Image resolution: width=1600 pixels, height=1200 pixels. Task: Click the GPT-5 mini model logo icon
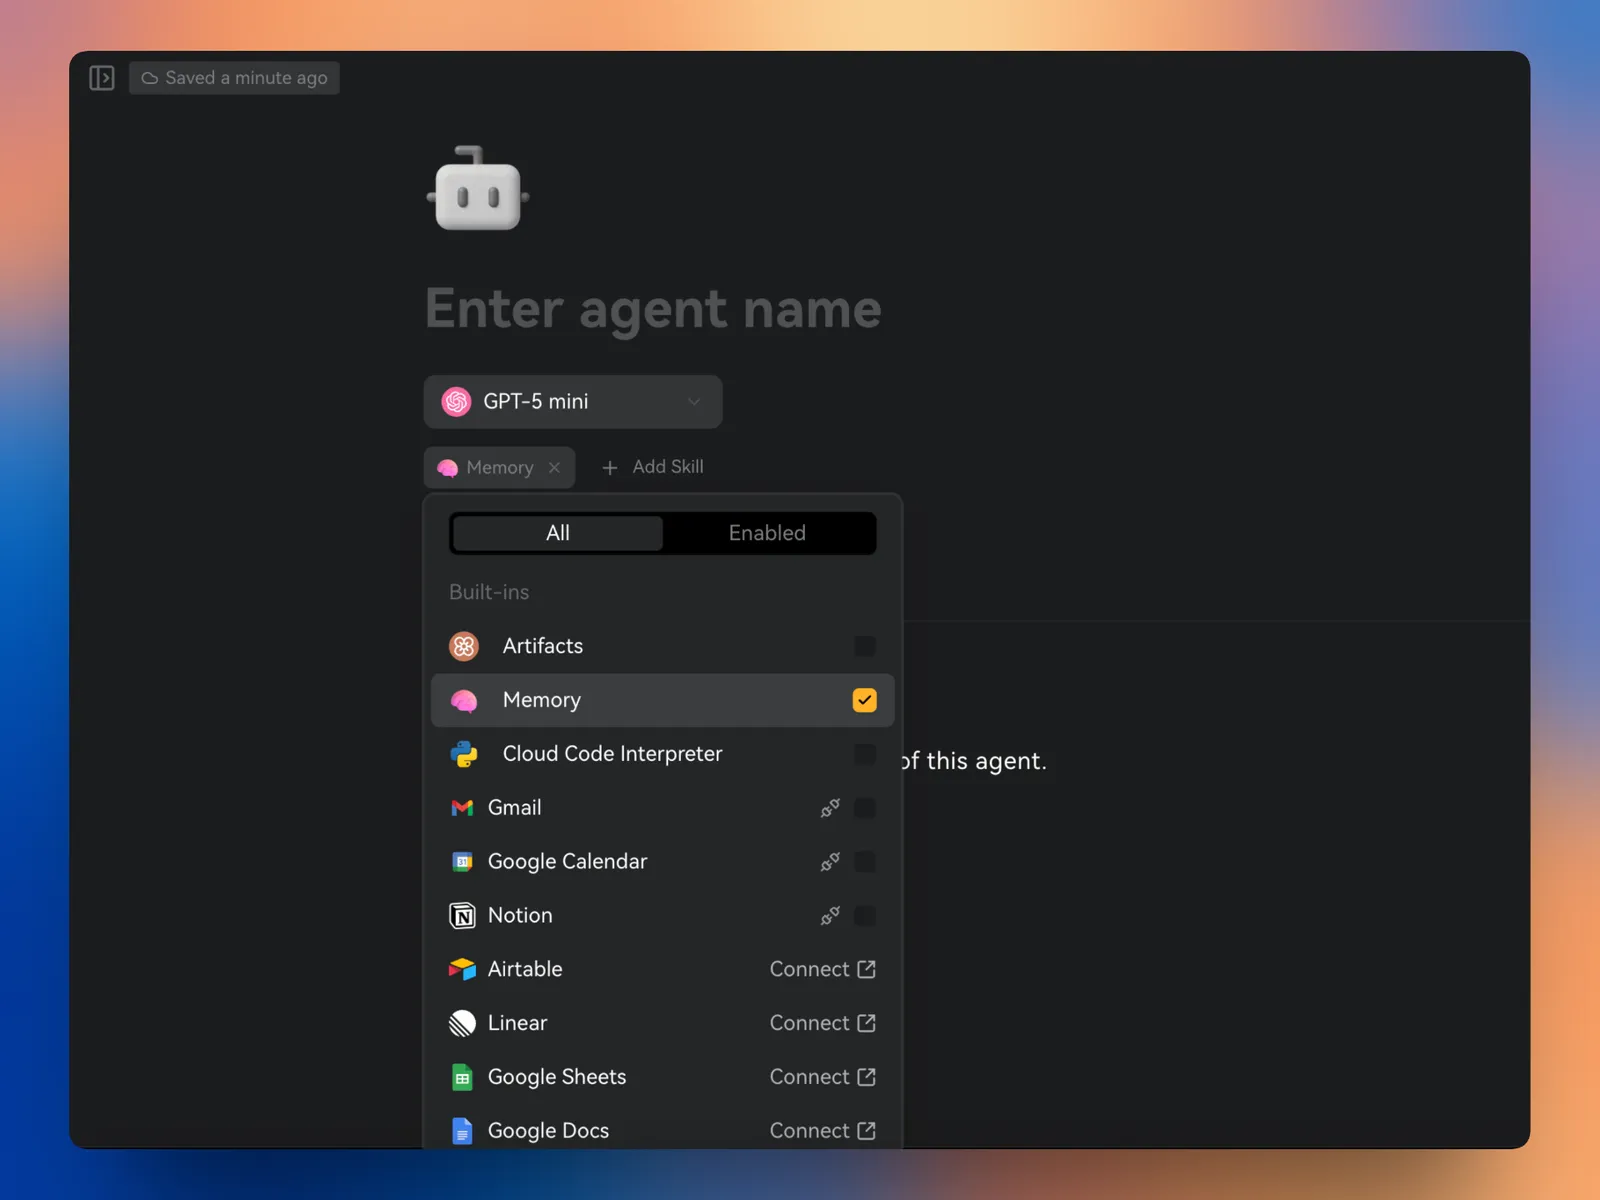457,402
